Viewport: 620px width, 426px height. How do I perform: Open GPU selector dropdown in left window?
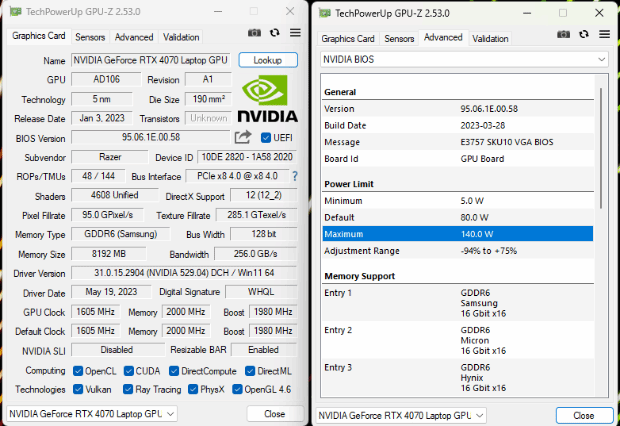[x=92, y=414]
